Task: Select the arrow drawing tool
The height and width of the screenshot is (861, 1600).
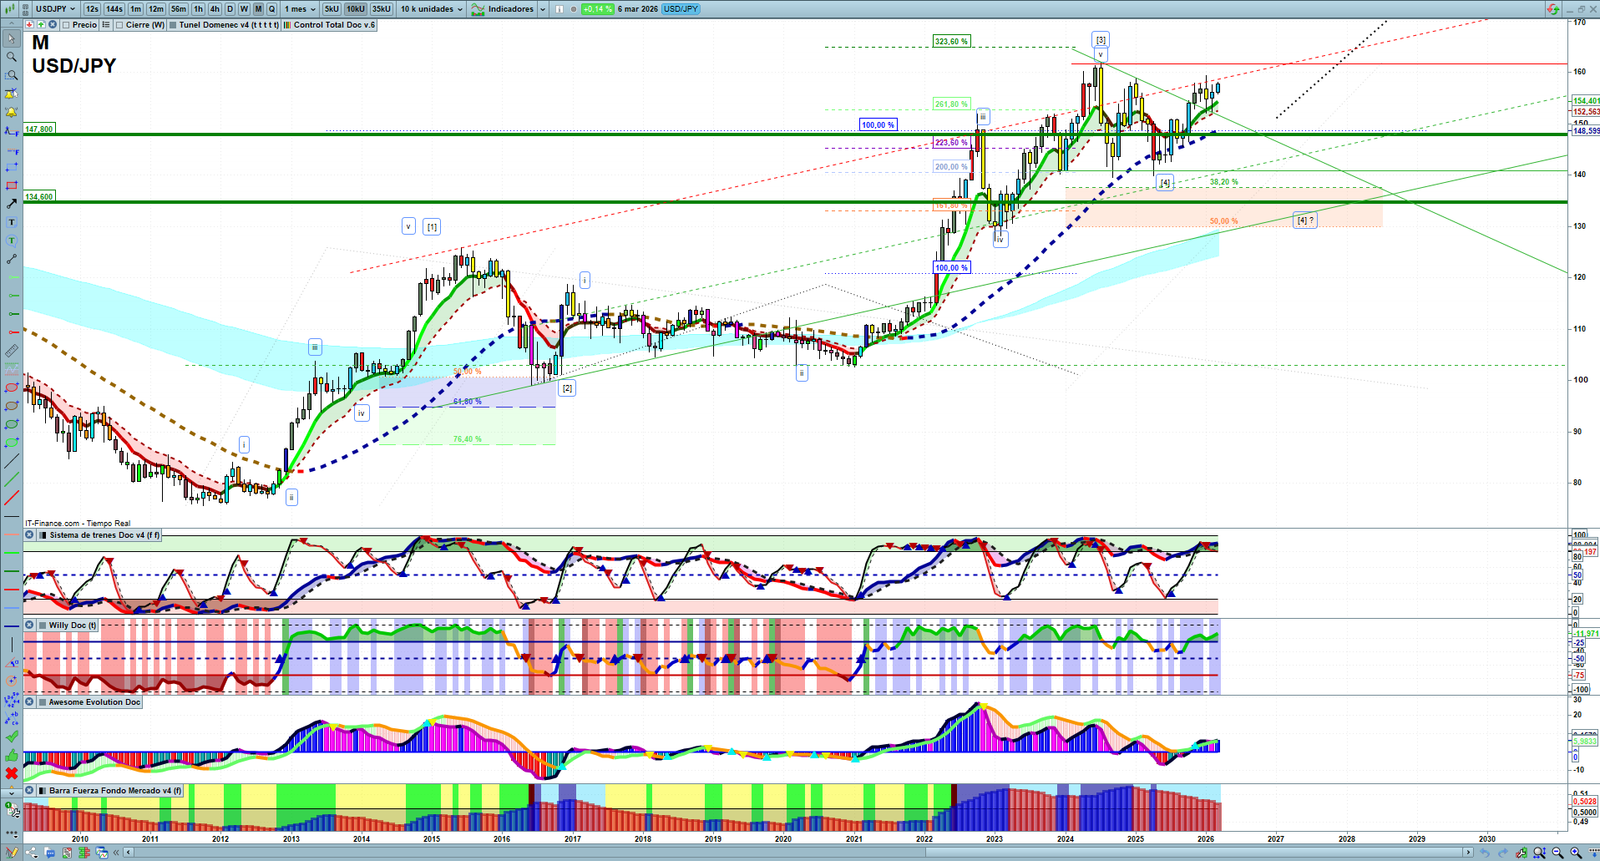Action: (12, 204)
